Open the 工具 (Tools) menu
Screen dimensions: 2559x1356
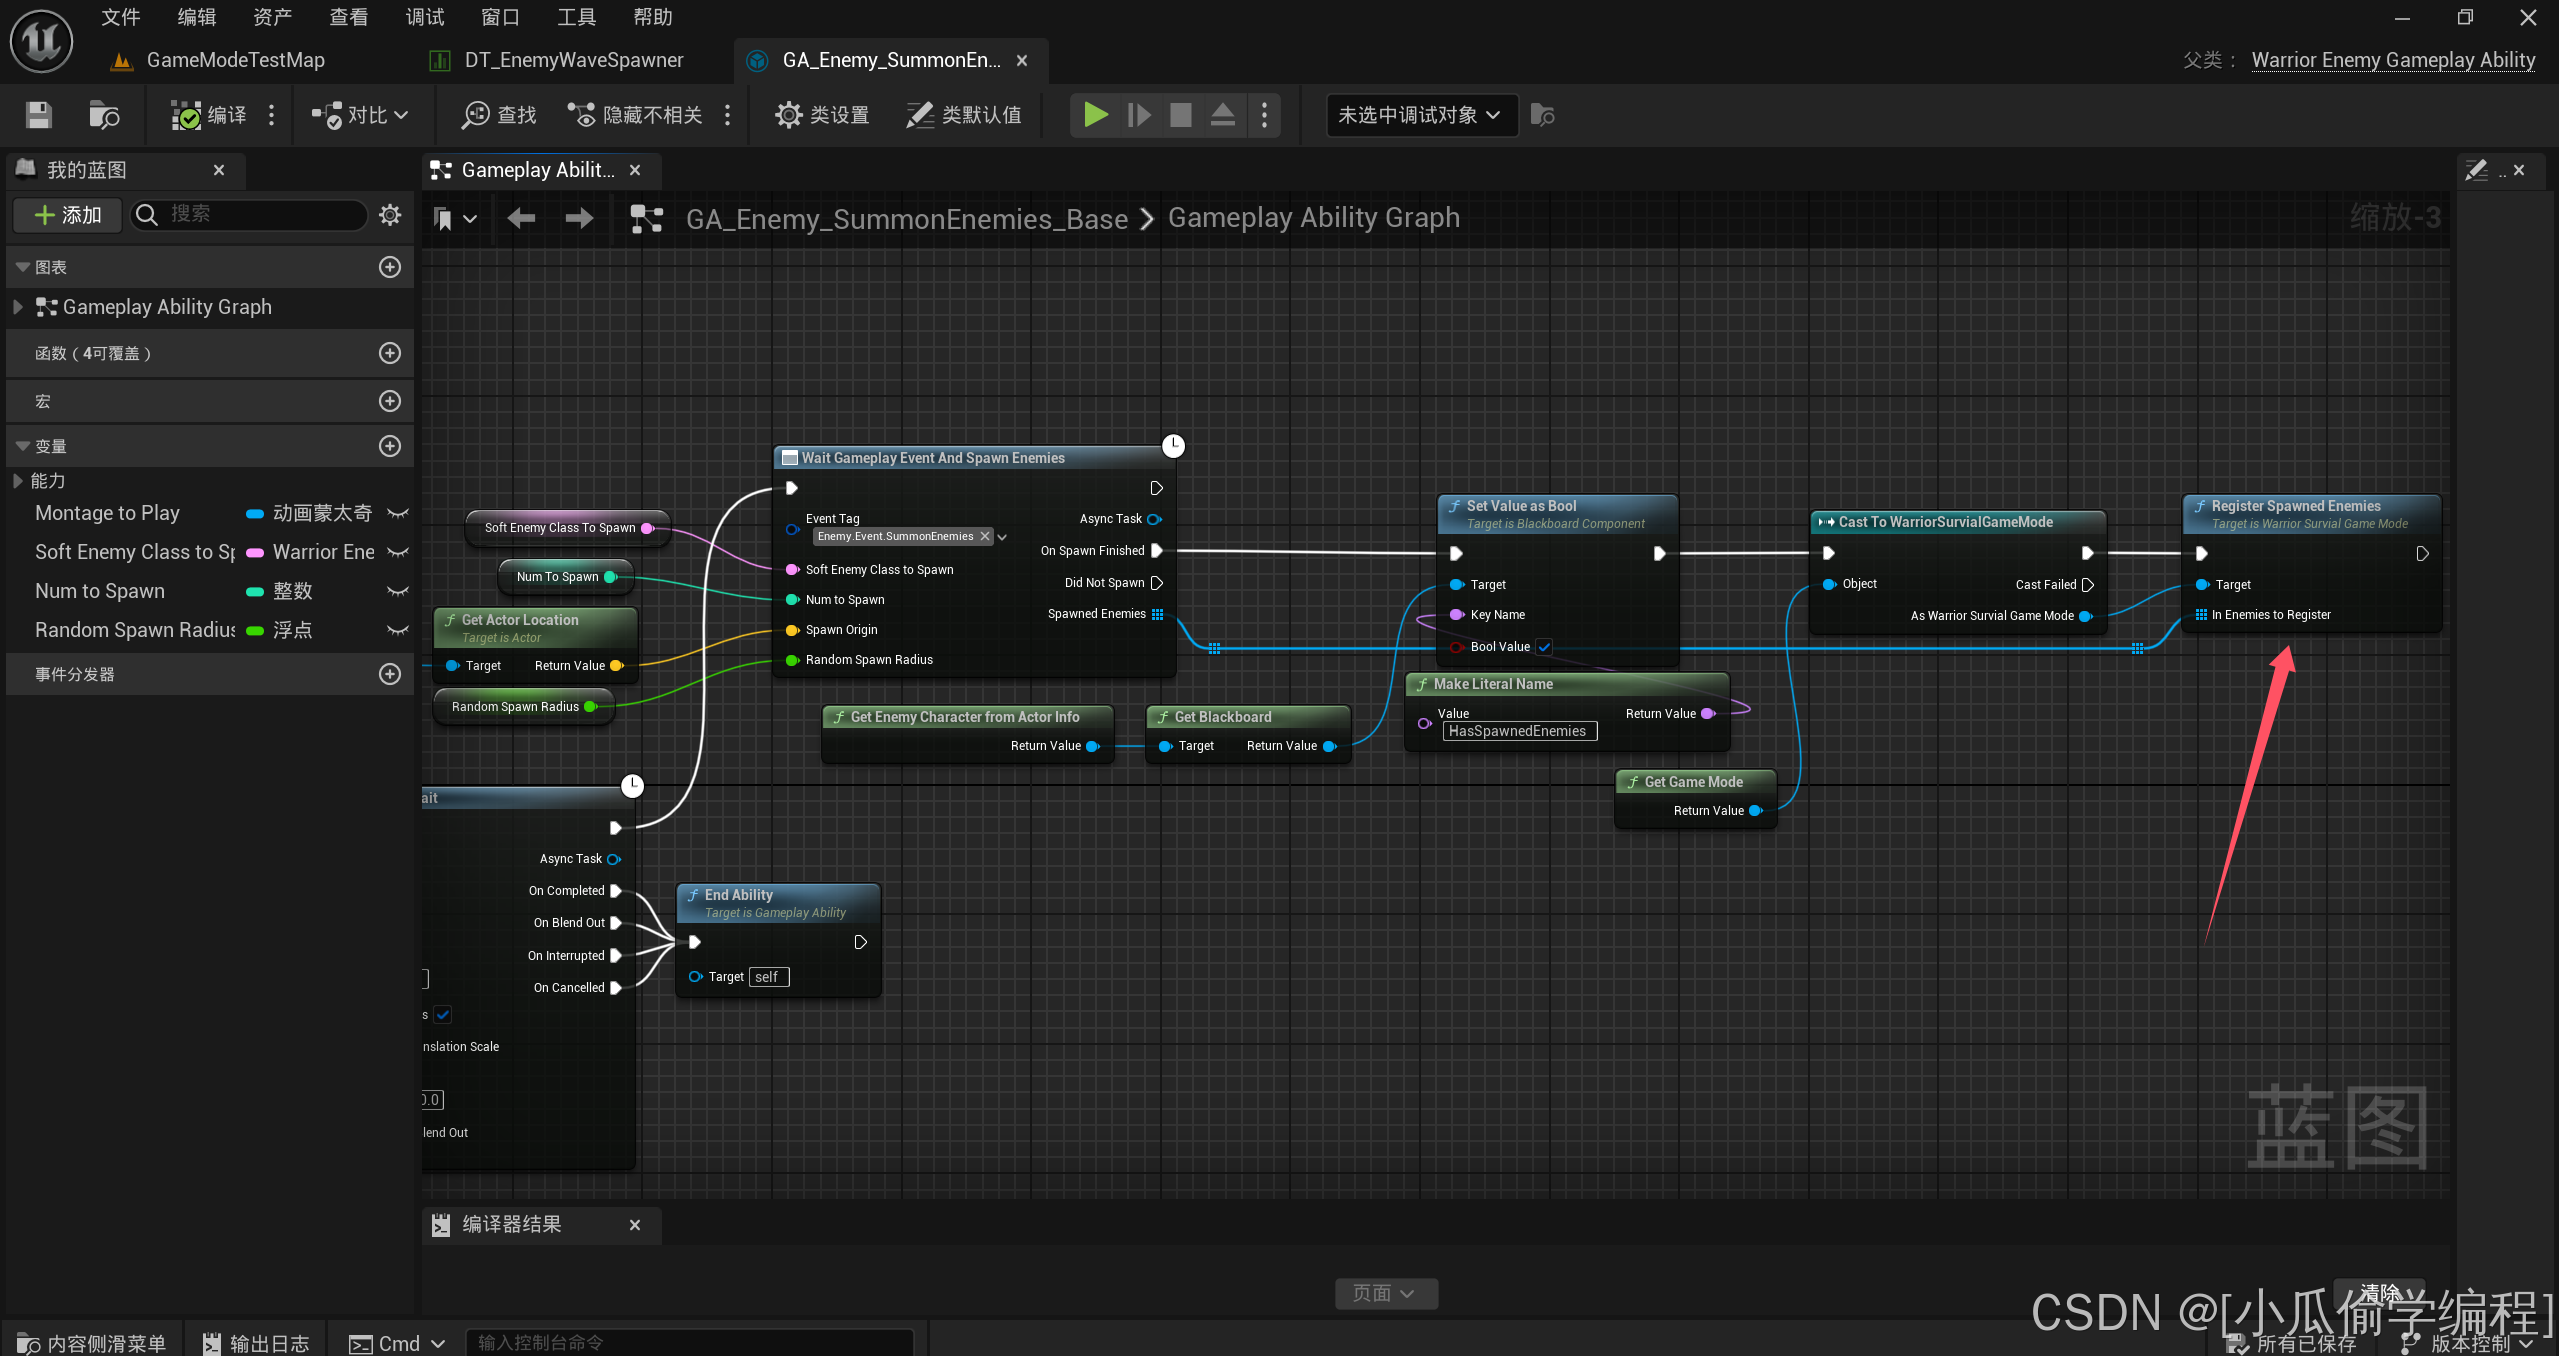point(576,17)
